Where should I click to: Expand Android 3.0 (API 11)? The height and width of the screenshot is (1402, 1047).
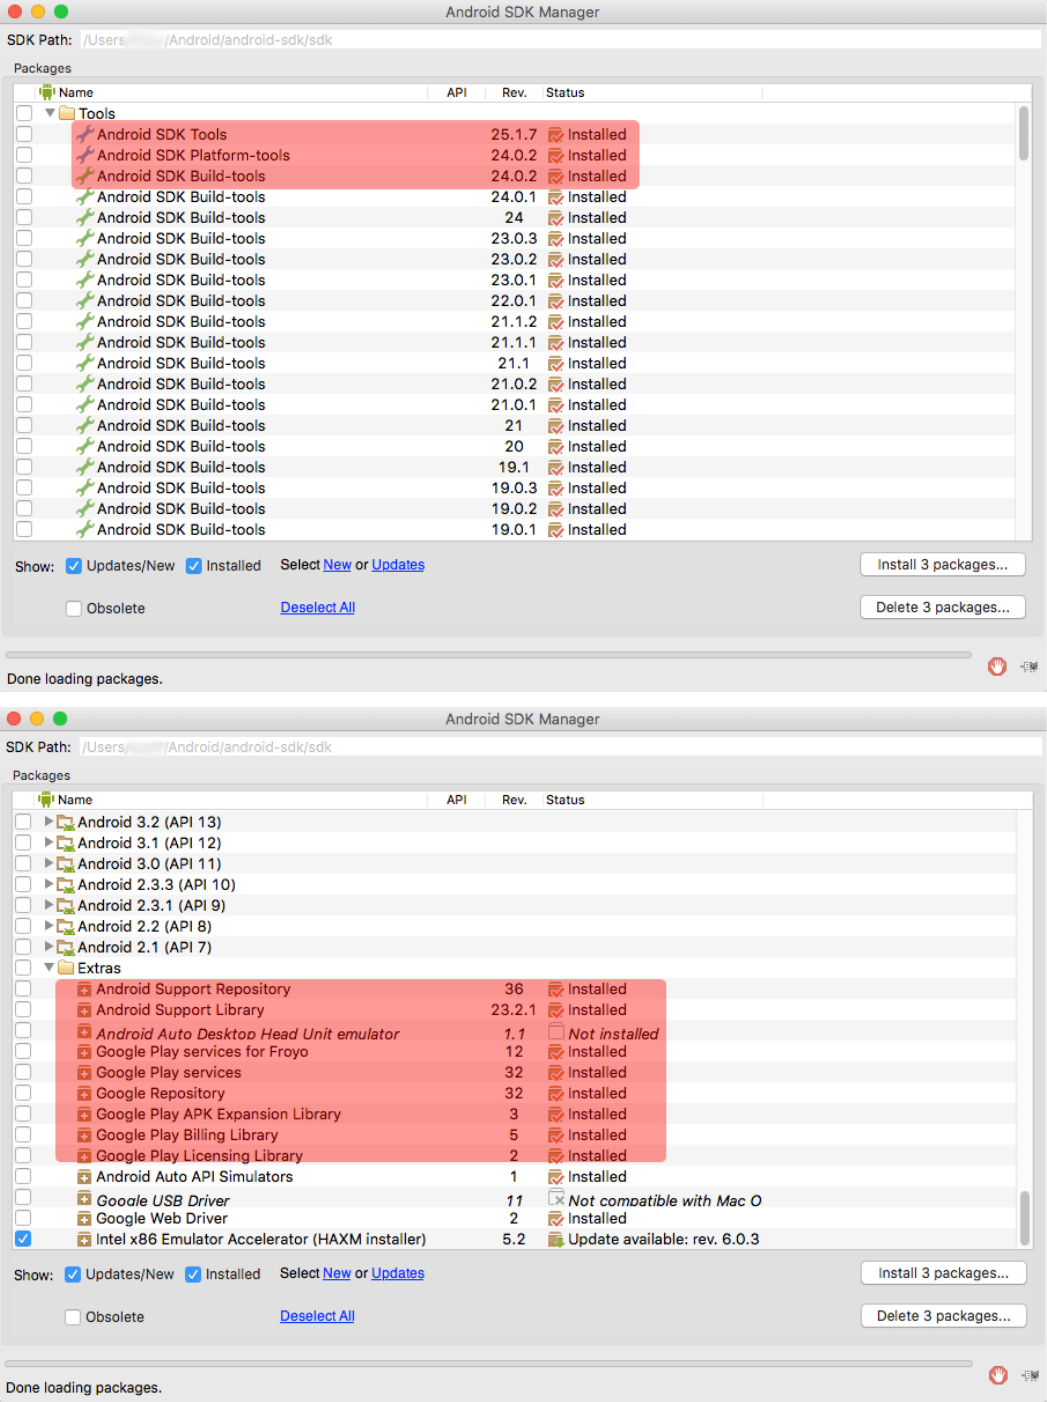(x=49, y=863)
